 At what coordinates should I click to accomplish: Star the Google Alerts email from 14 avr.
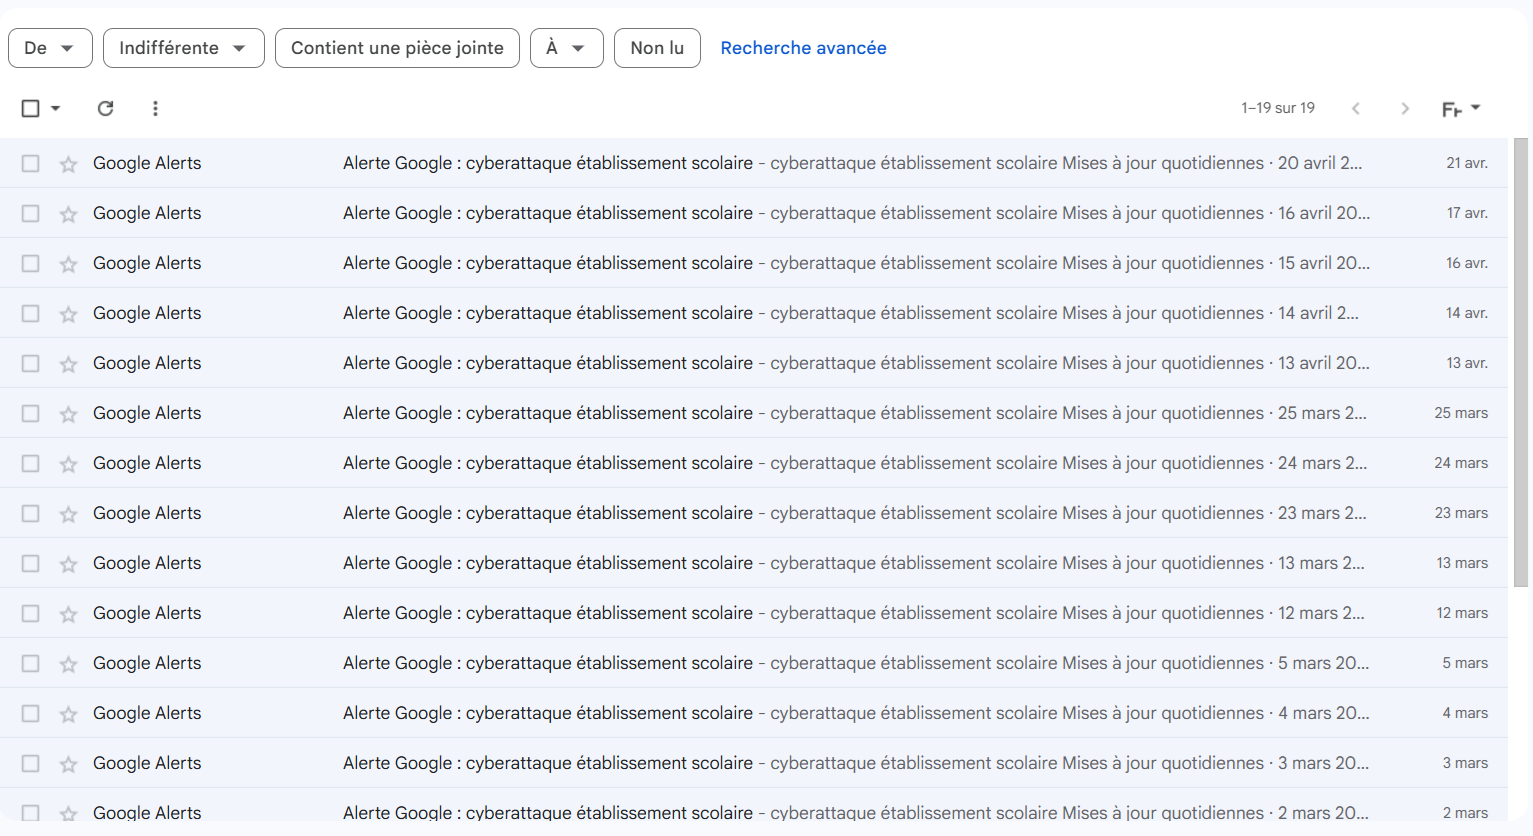[x=68, y=314]
